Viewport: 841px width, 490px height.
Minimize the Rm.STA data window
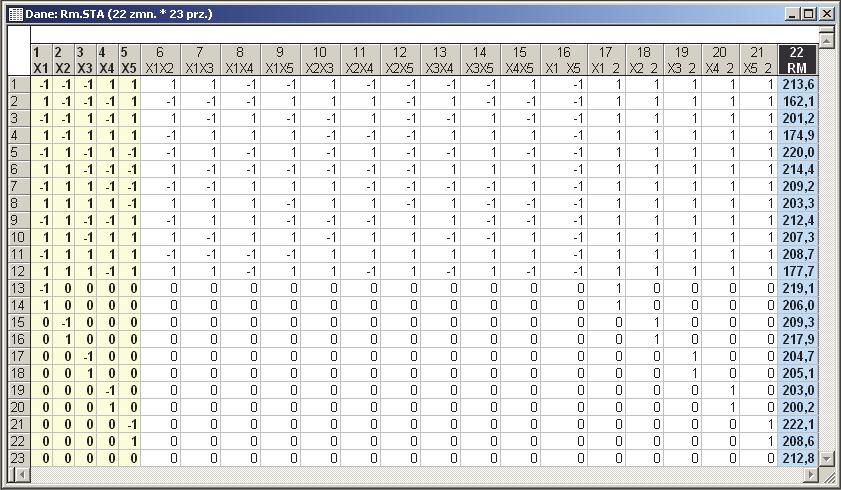pos(793,14)
